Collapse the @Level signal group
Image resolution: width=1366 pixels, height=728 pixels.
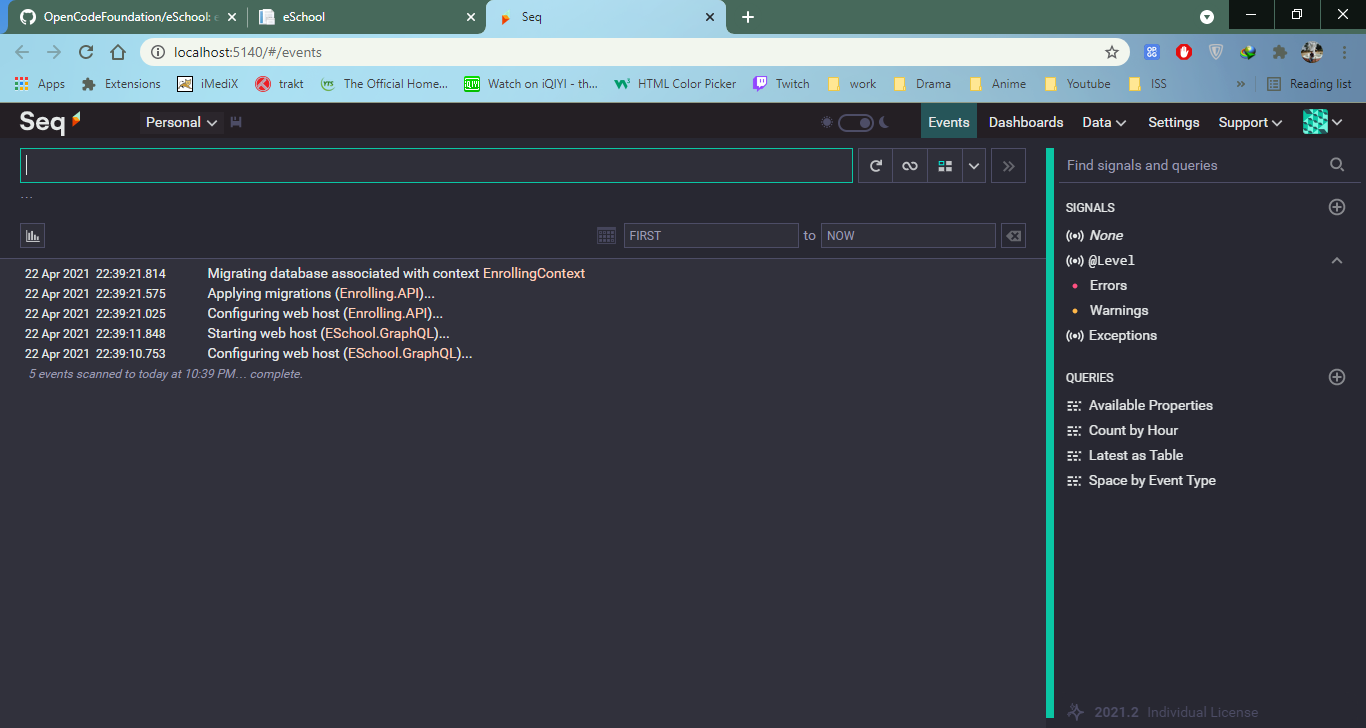click(1337, 260)
